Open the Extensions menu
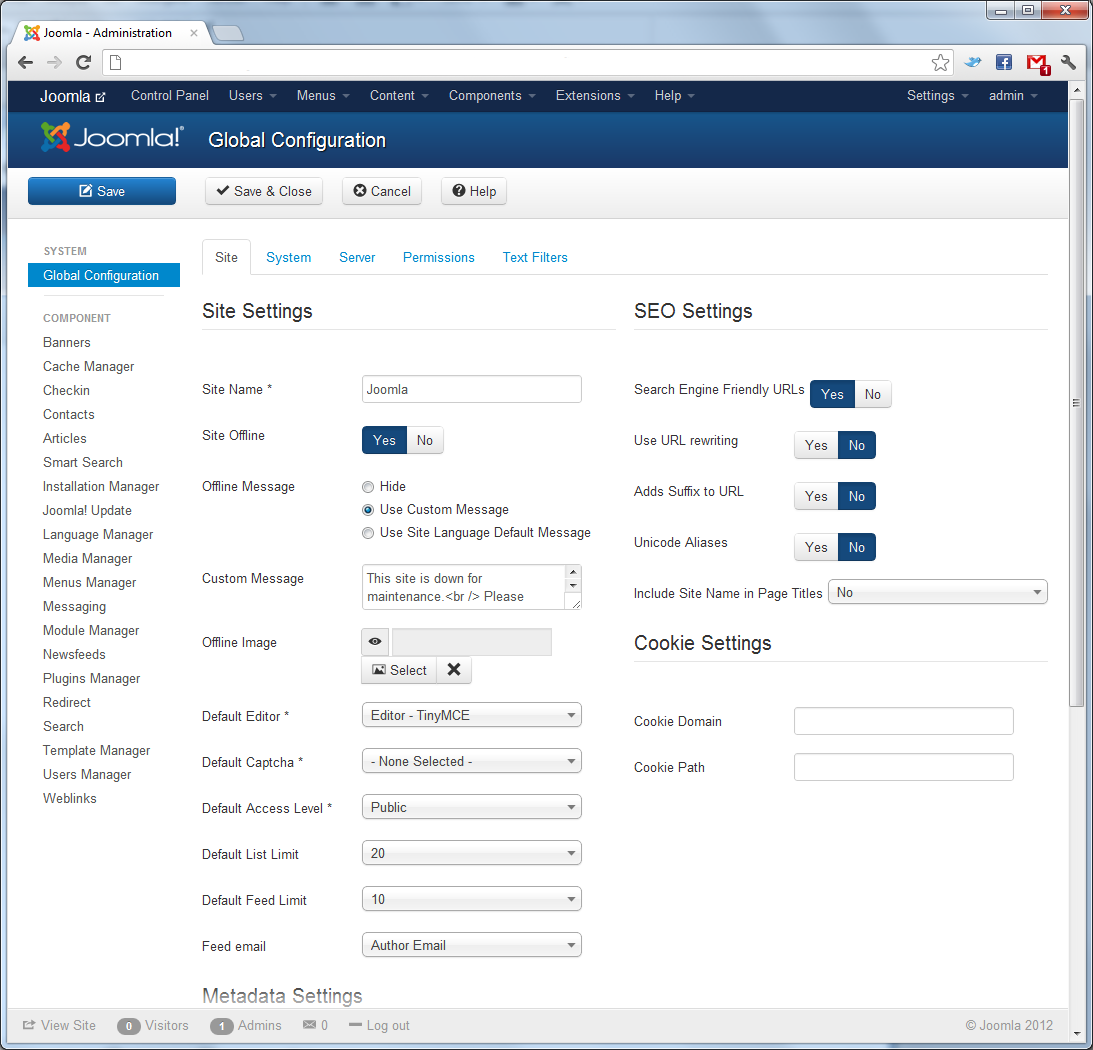Image resolution: width=1093 pixels, height=1050 pixels. coord(595,96)
